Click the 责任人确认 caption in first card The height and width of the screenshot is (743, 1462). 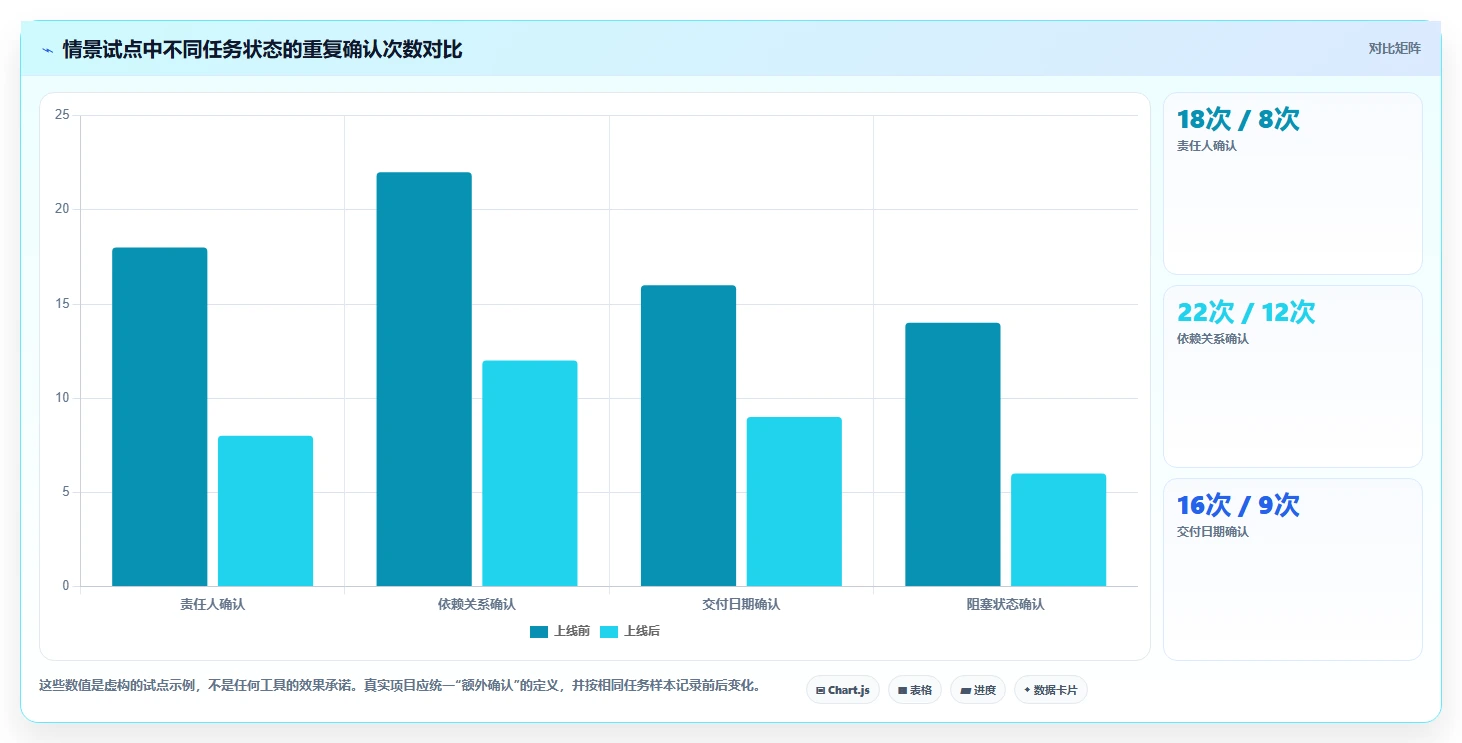tap(1207, 146)
